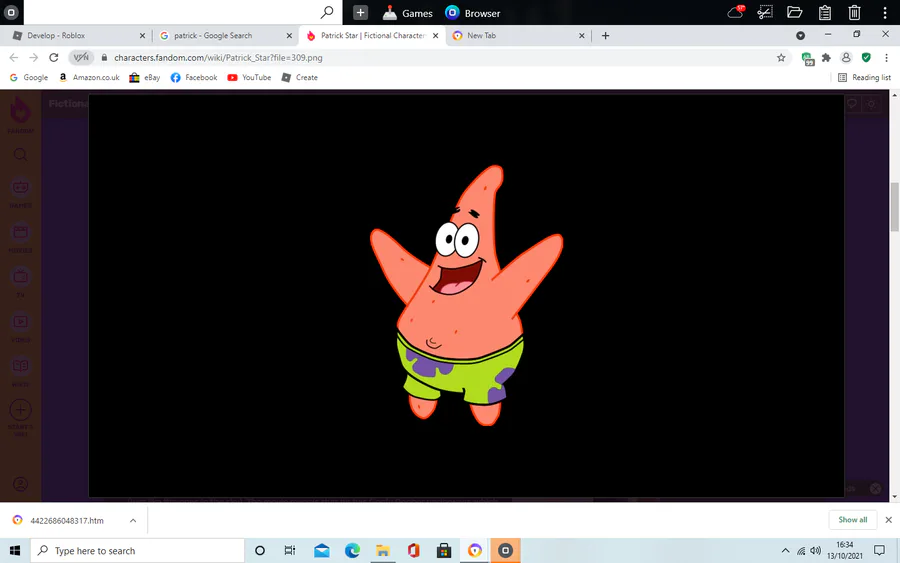Open the volume control in tray
Viewport: 900px width, 563px height.
(816, 551)
